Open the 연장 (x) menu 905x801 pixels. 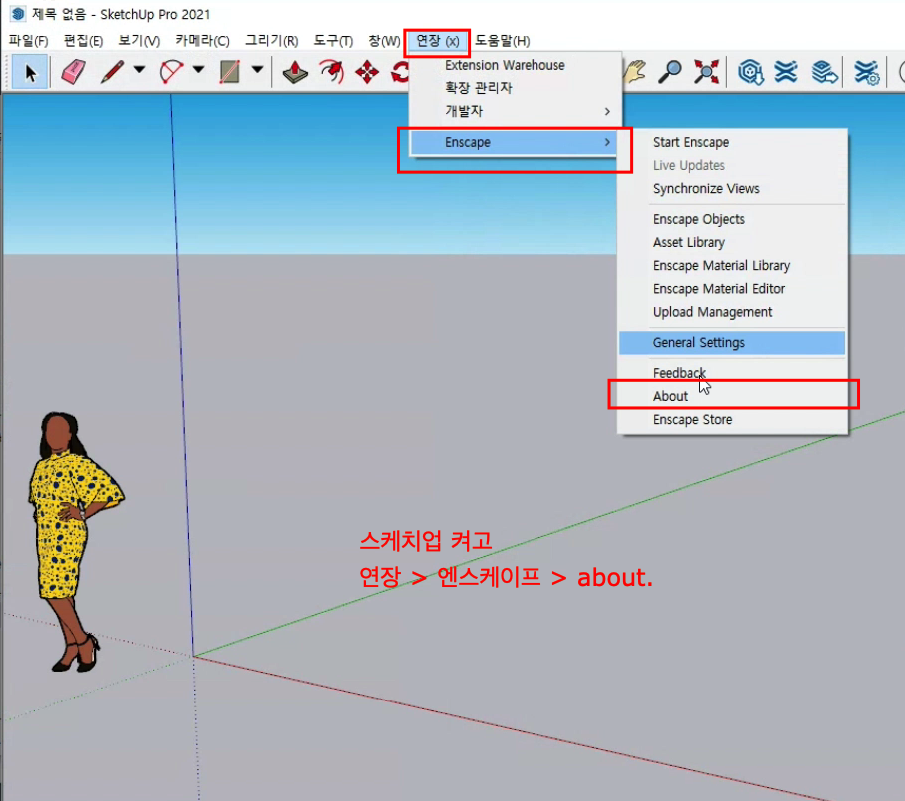tap(437, 41)
